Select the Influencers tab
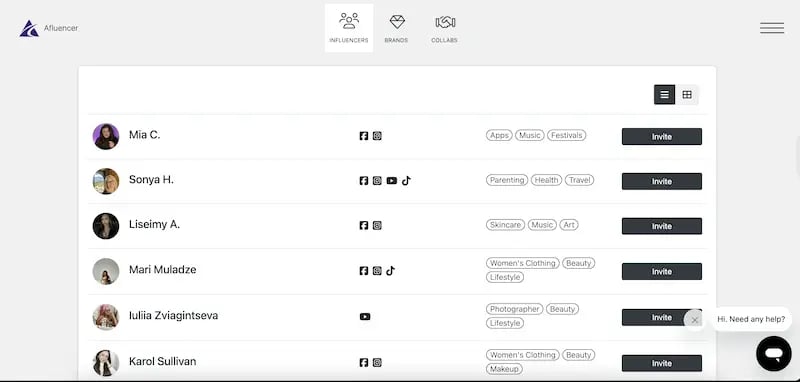800x382 pixels. (x=349, y=28)
